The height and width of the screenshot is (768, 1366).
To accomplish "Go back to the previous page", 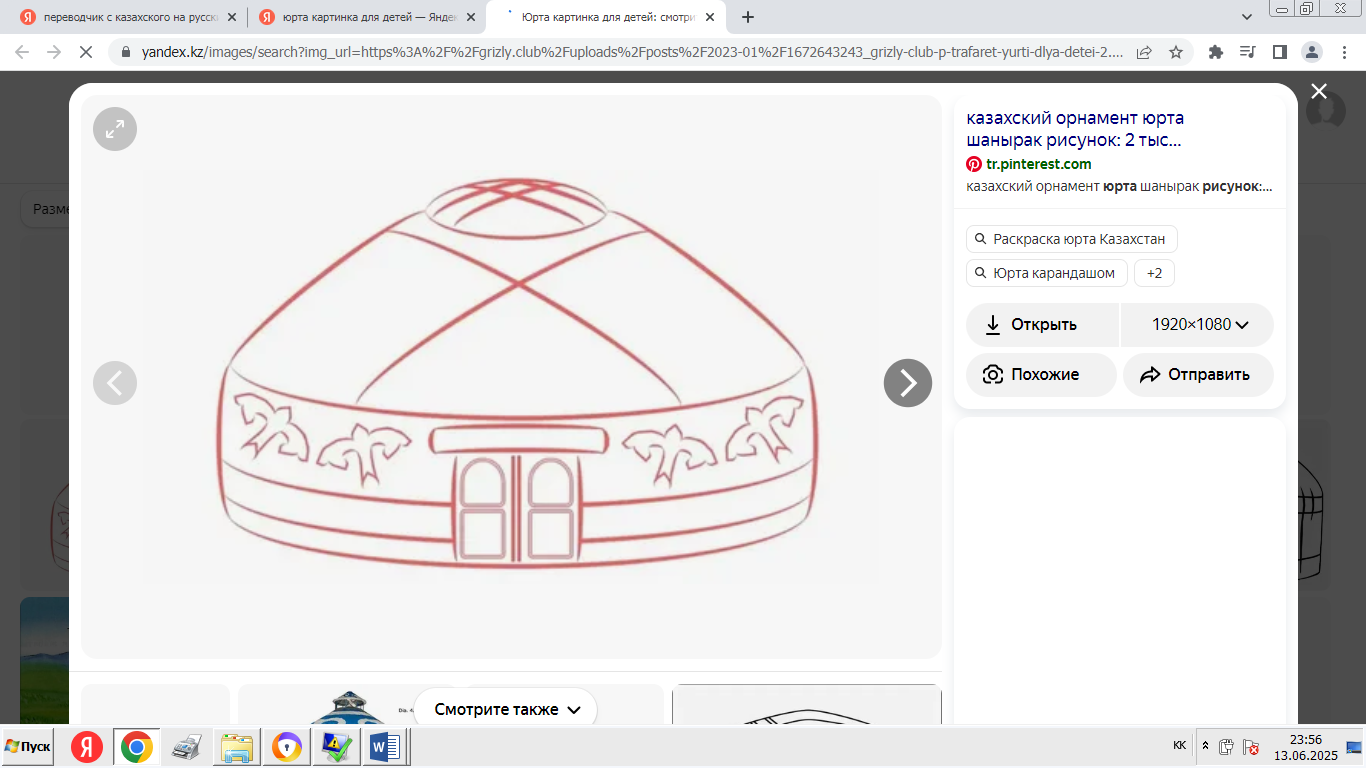I will (22, 52).
